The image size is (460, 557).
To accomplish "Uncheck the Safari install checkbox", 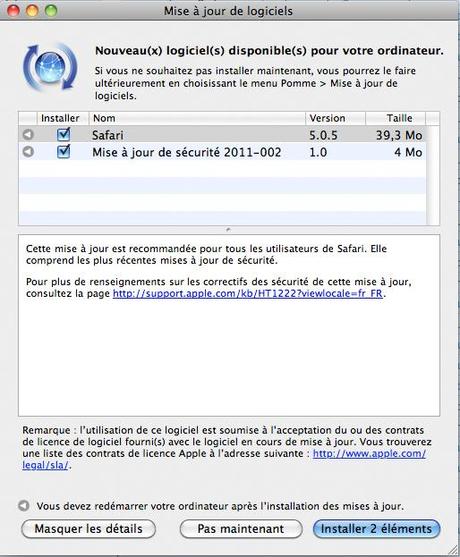I will 64,134.
